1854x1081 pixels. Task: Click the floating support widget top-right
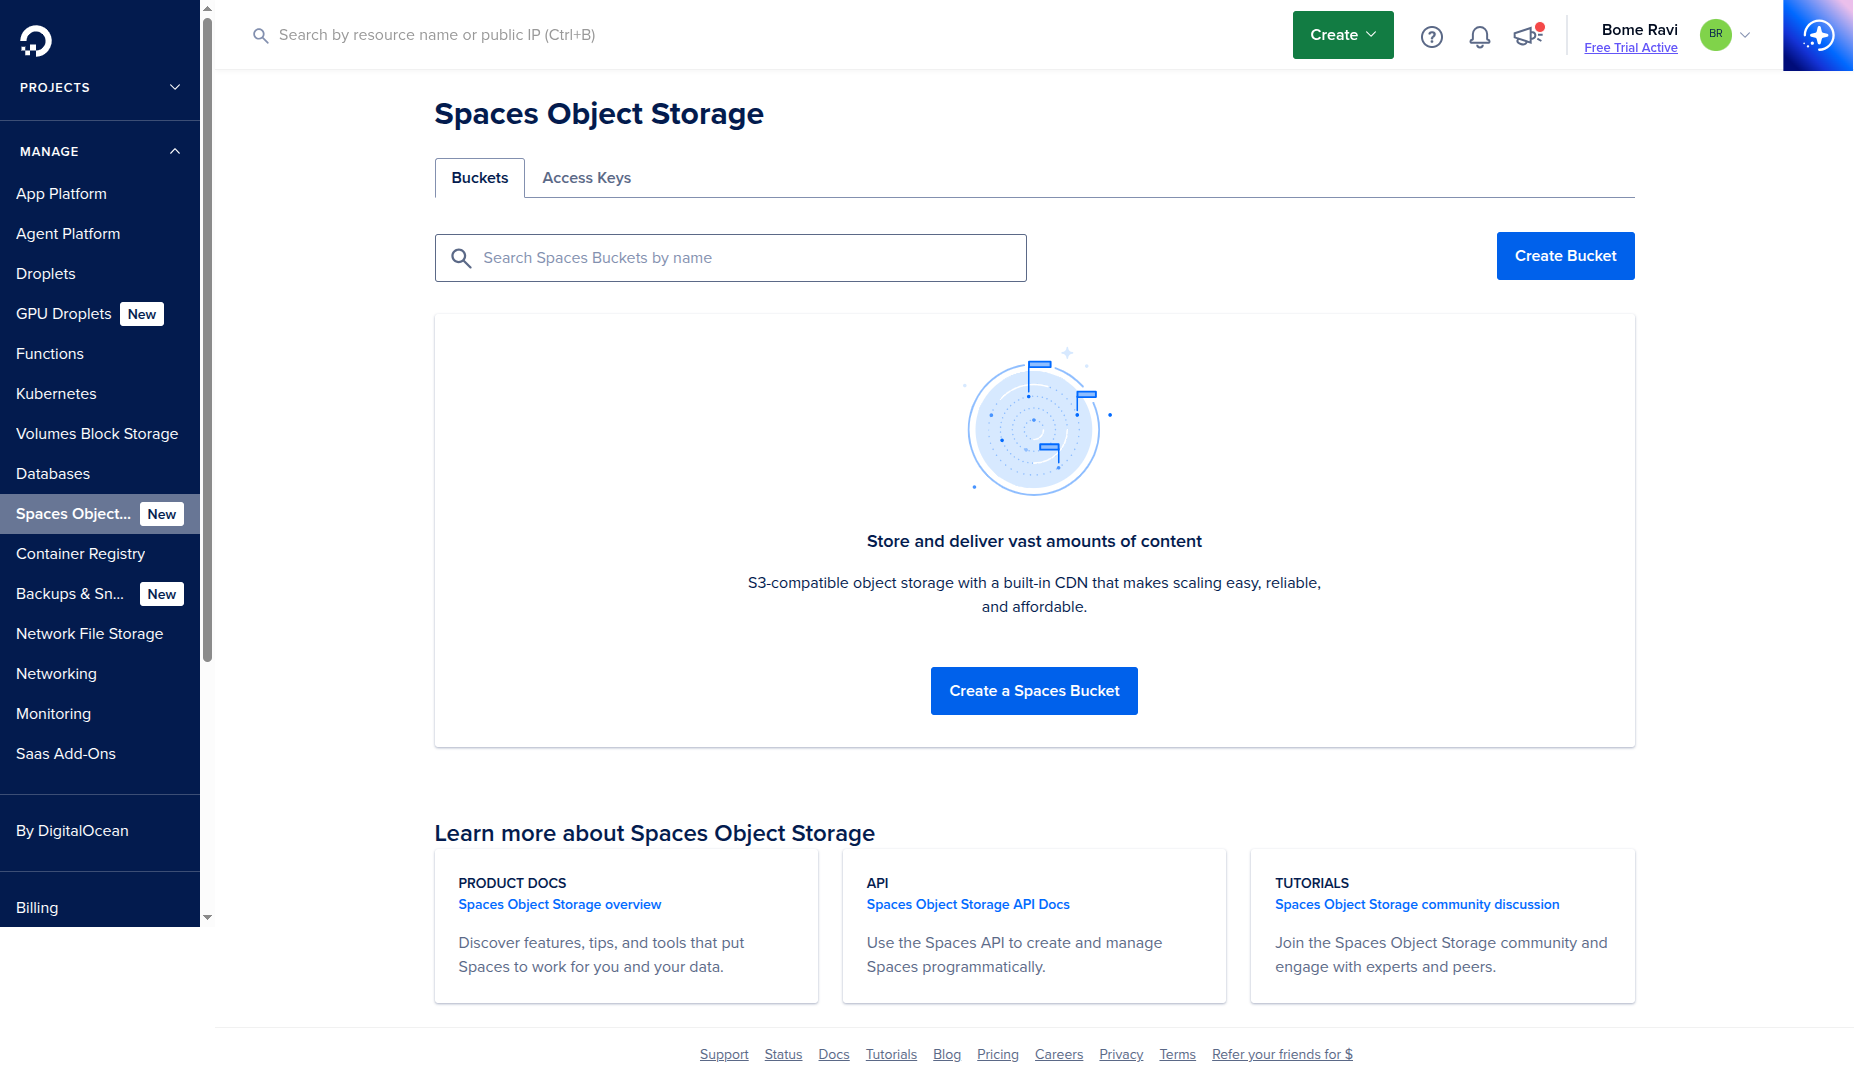pyautogui.click(x=1819, y=35)
